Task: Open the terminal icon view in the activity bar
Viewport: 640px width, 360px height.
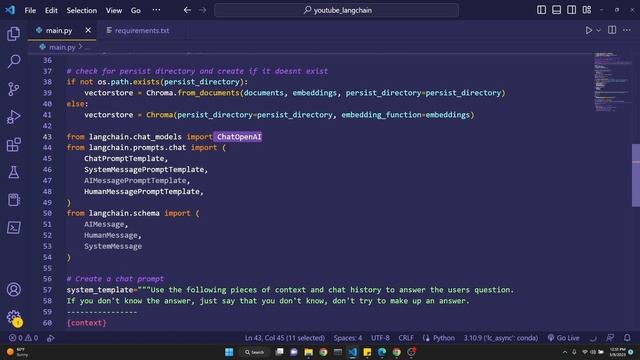Action: 13,228
